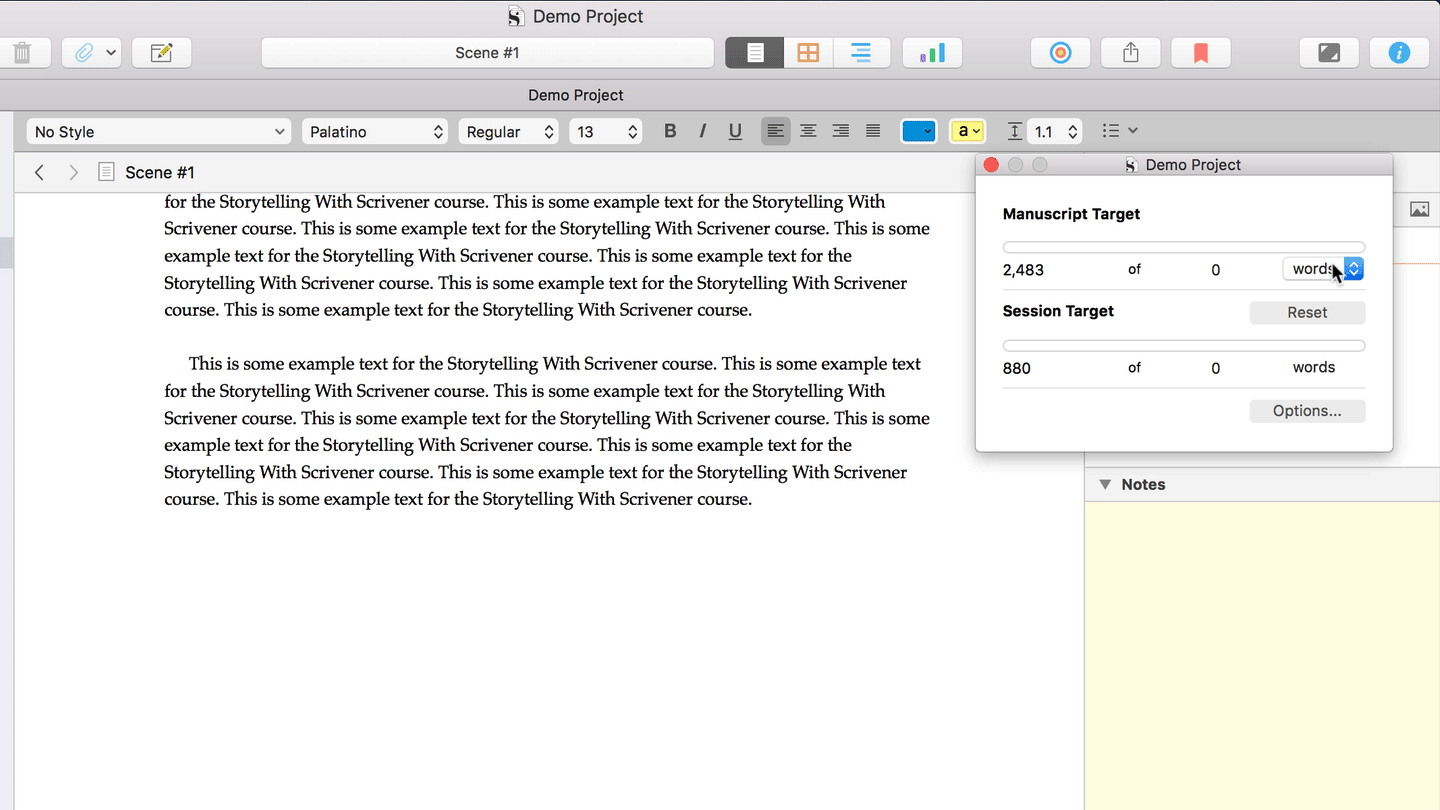Center align text
Image resolution: width=1440 pixels, height=810 pixels.
click(808, 131)
